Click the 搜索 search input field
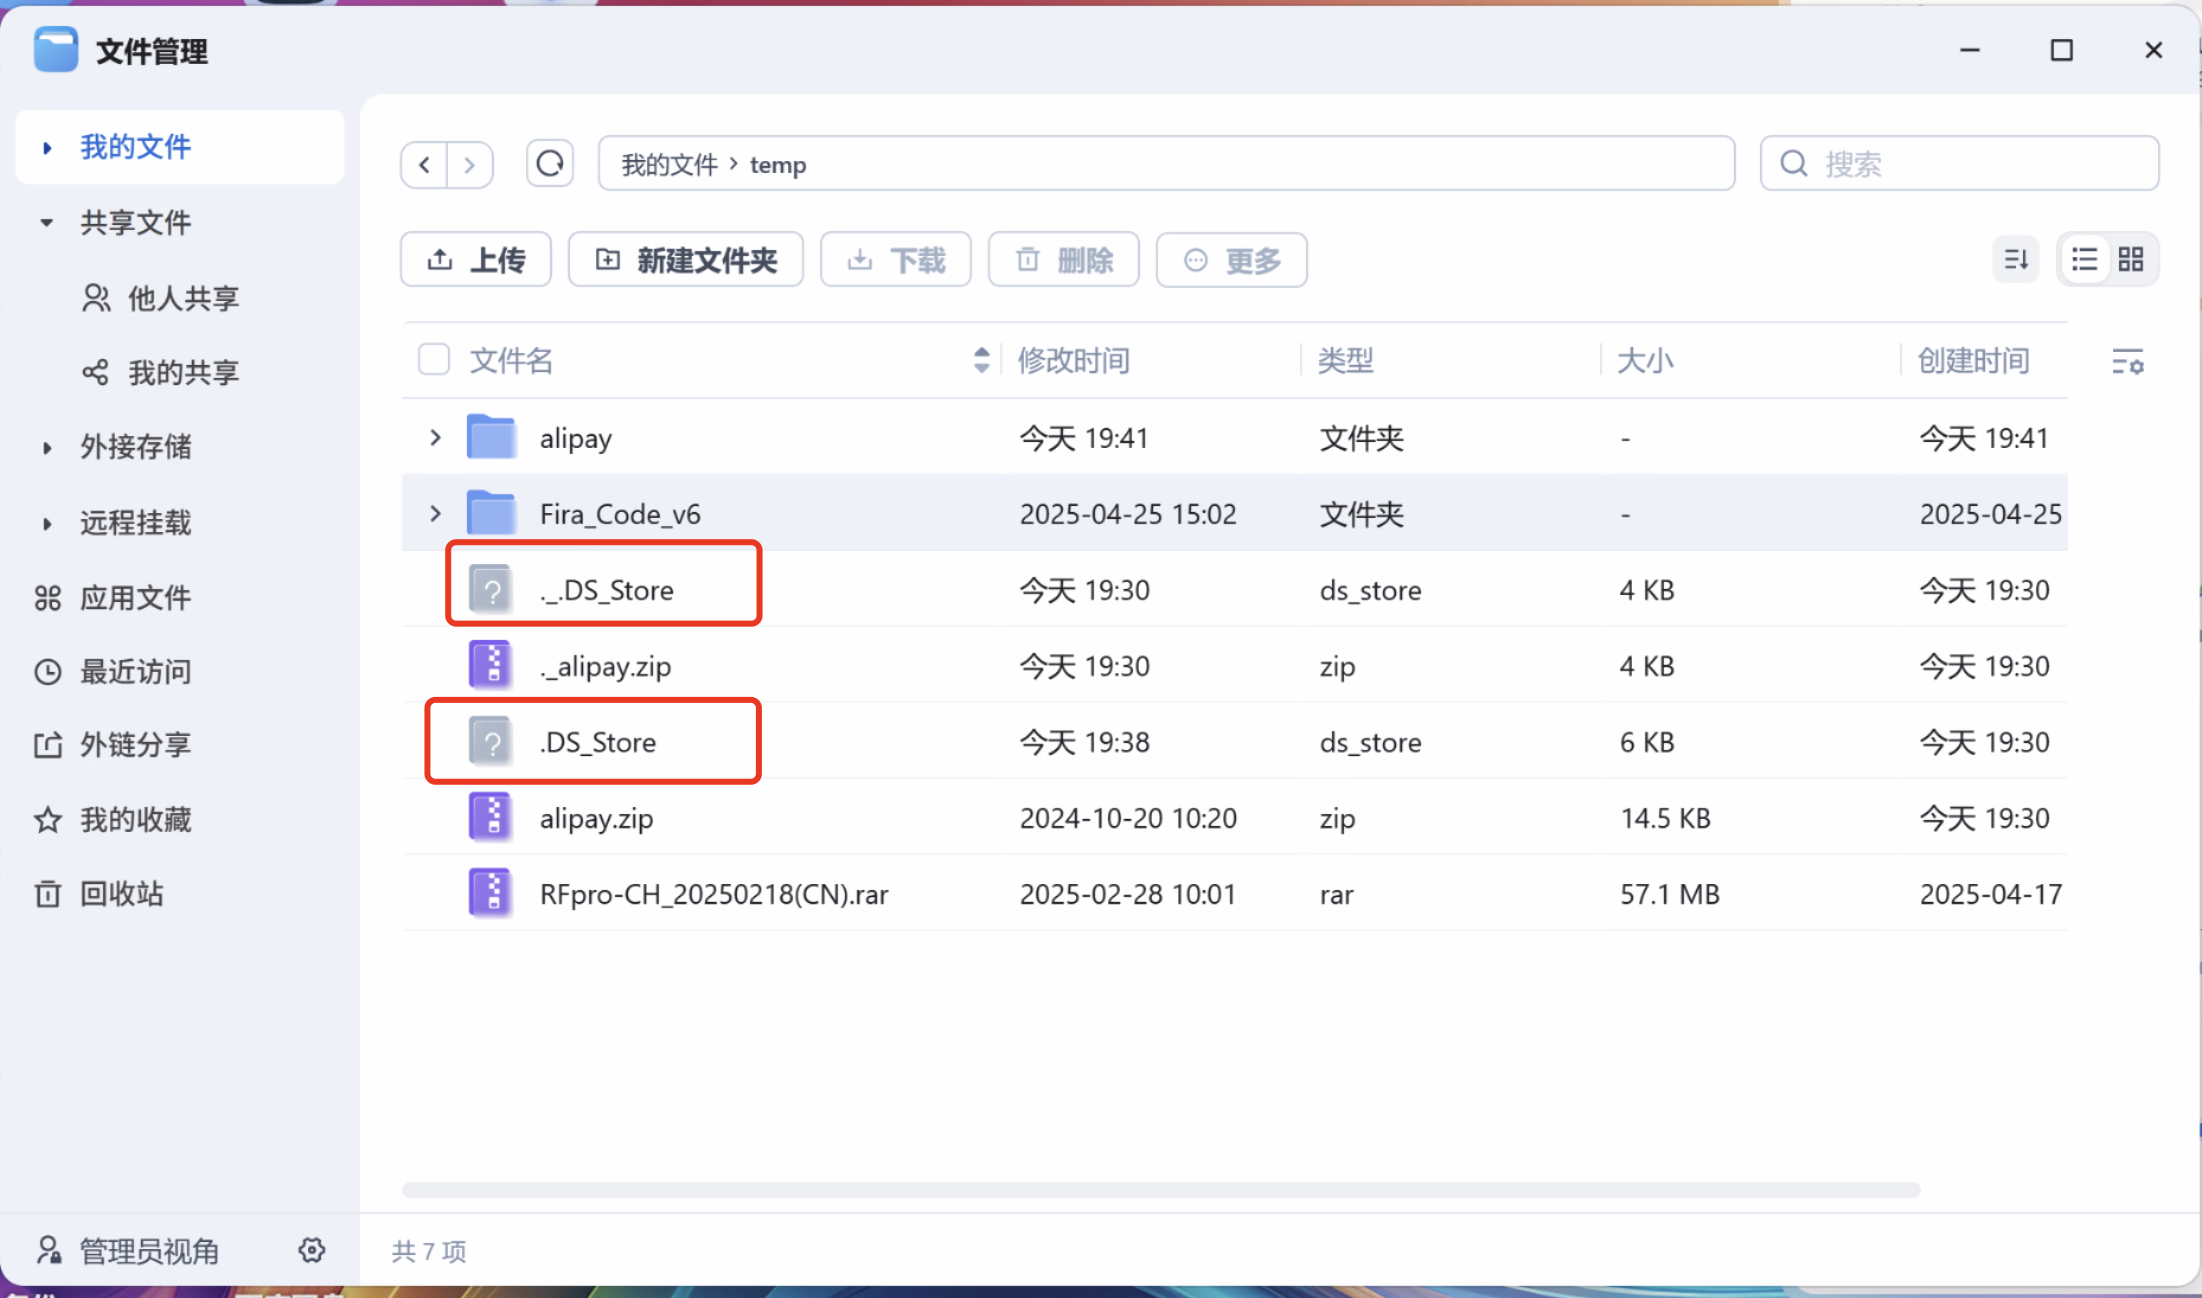This screenshot has height=1298, width=2202. click(x=1960, y=163)
